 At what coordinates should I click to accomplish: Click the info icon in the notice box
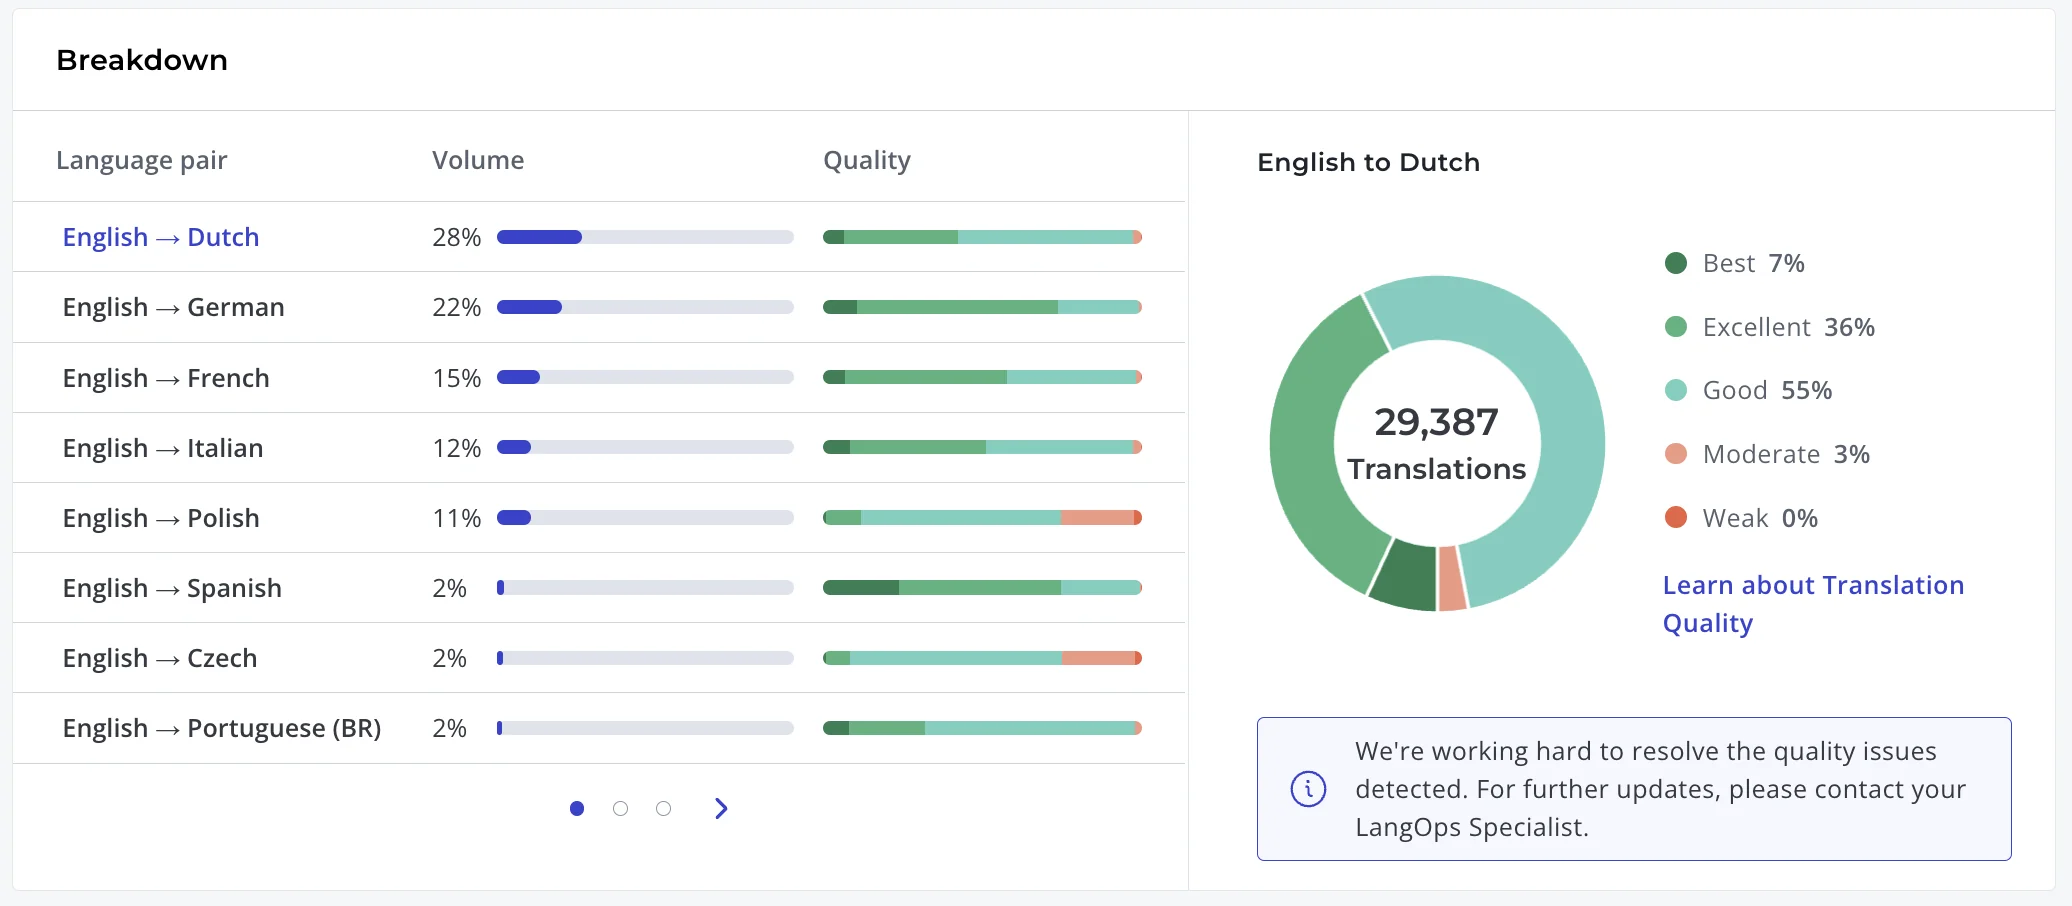pyautogui.click(x=1308, y=789)
